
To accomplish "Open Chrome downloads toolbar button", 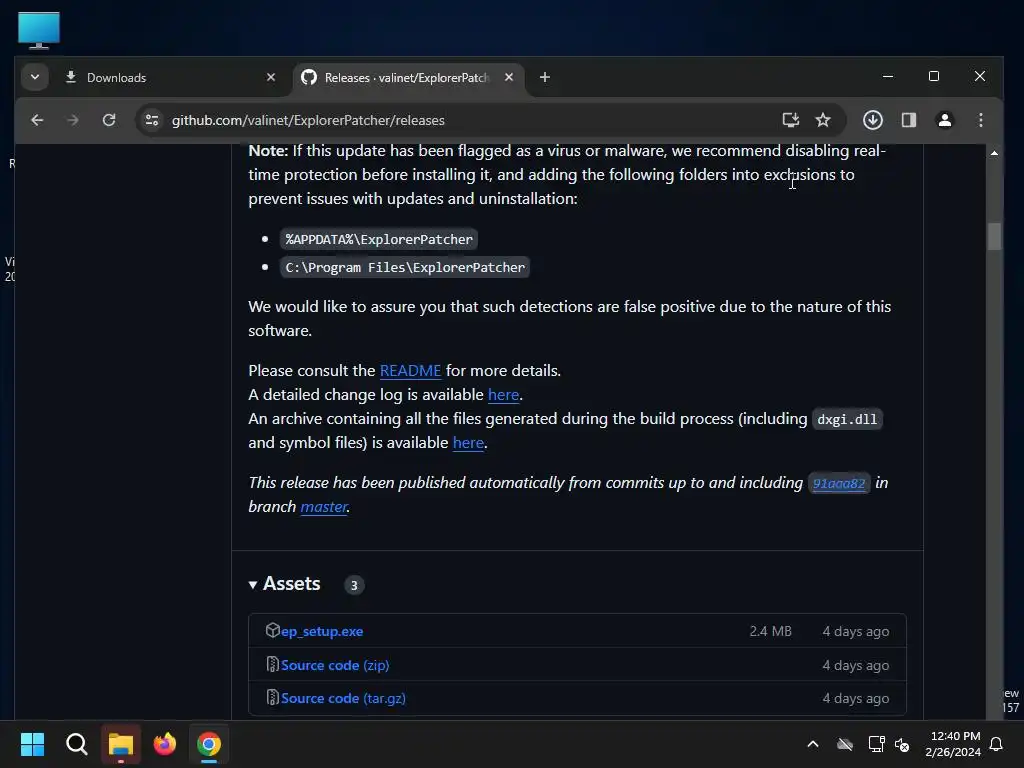I will click(x=873, y=120).
